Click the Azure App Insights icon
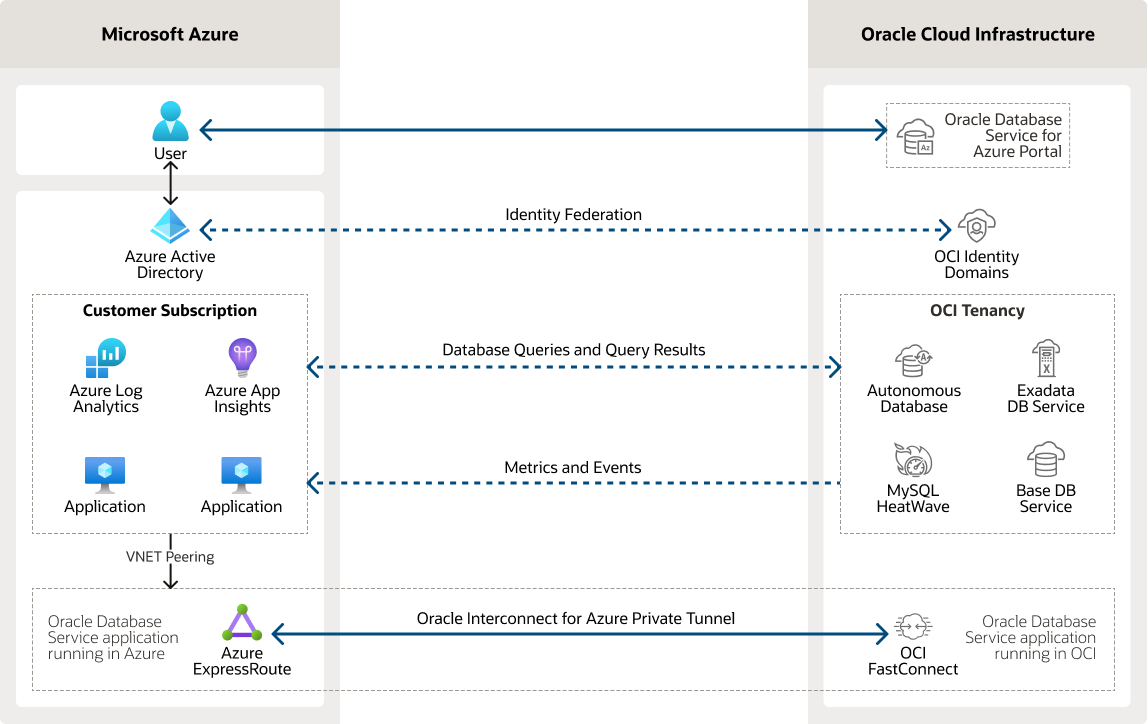 click(x=242, y=357)
